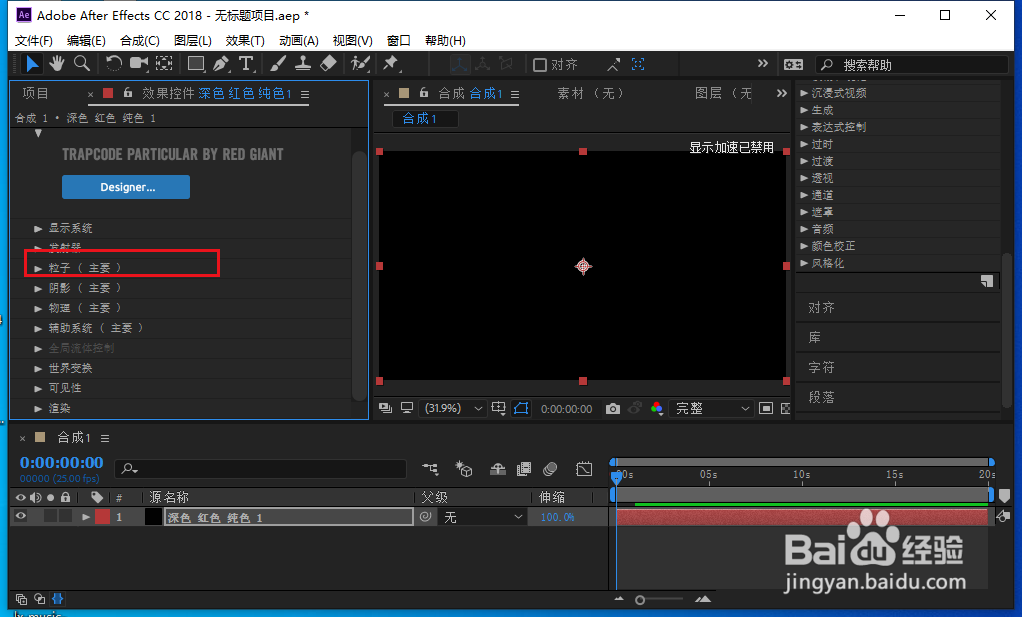The width and height of the screenshot is (1022, 617).
Task: Open show channel color management icon
Action: click(x=657, y=409)
